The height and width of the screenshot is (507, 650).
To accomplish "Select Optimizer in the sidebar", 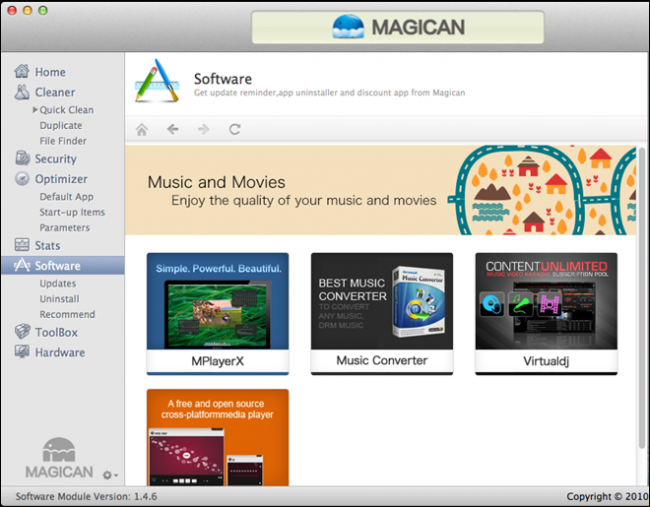I will (x=61, y=179).
